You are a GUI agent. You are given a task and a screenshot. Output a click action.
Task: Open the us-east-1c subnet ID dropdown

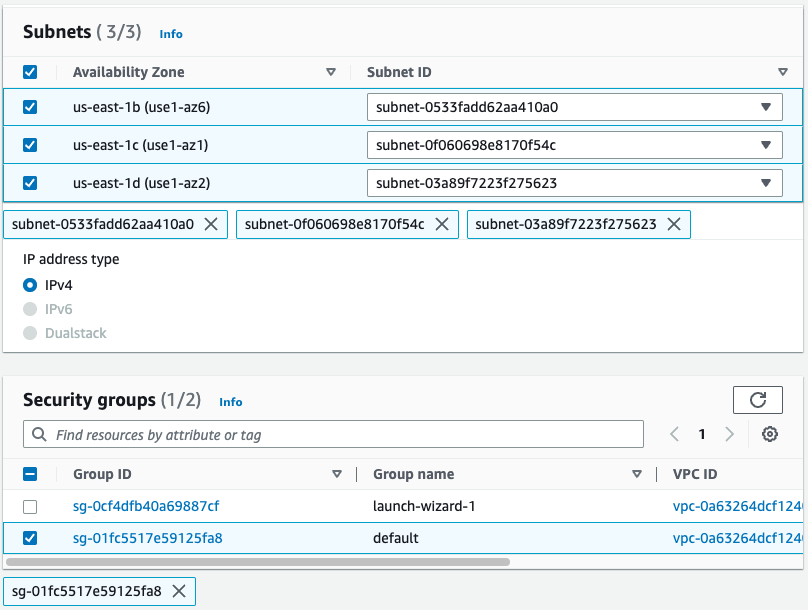(766, 145)
